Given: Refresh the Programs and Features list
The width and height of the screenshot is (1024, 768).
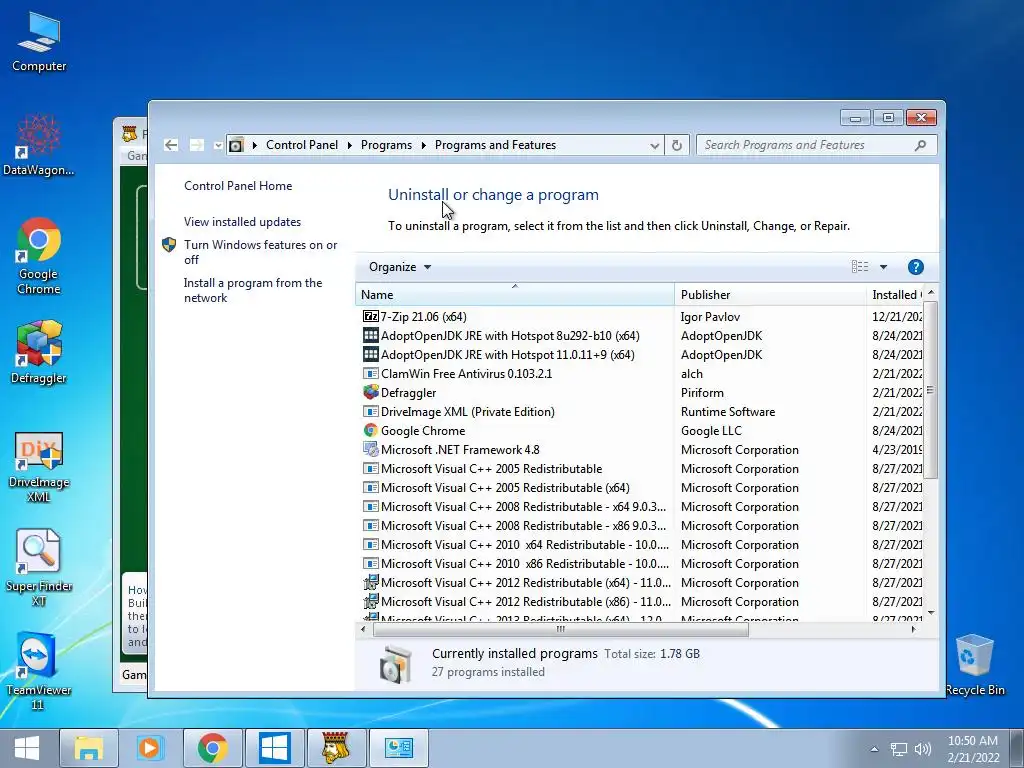Looking at the screenshot, I should pyautogui.click(x=677, y=145).
